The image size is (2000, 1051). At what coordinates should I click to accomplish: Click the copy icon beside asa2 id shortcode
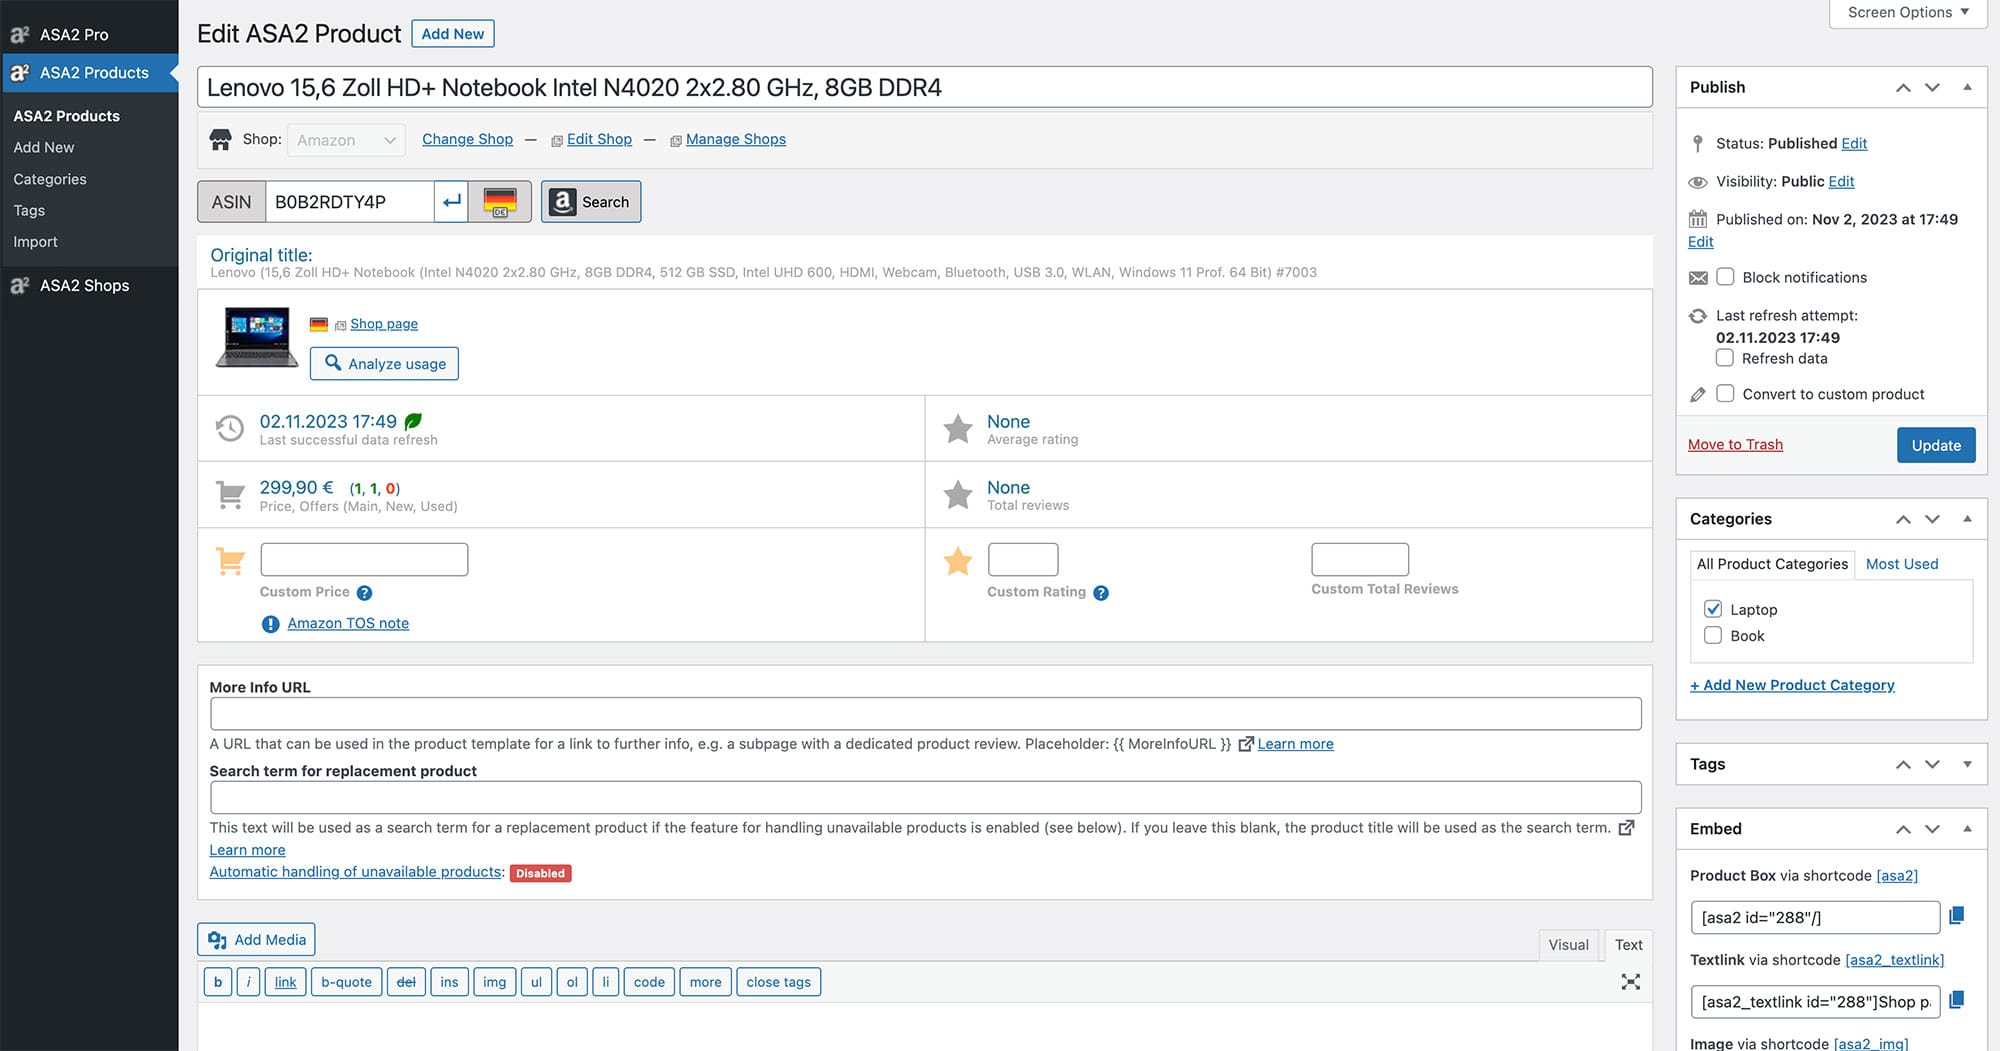coord(1957,915)
